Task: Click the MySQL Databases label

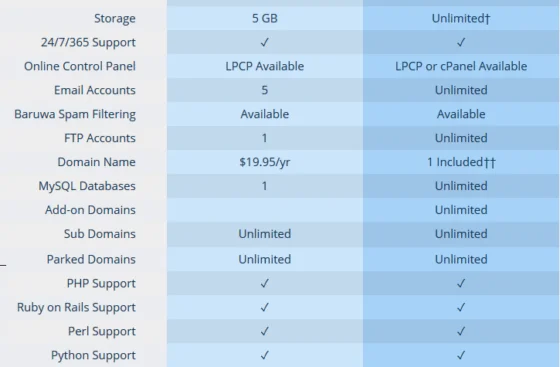Action: point(87,186)
